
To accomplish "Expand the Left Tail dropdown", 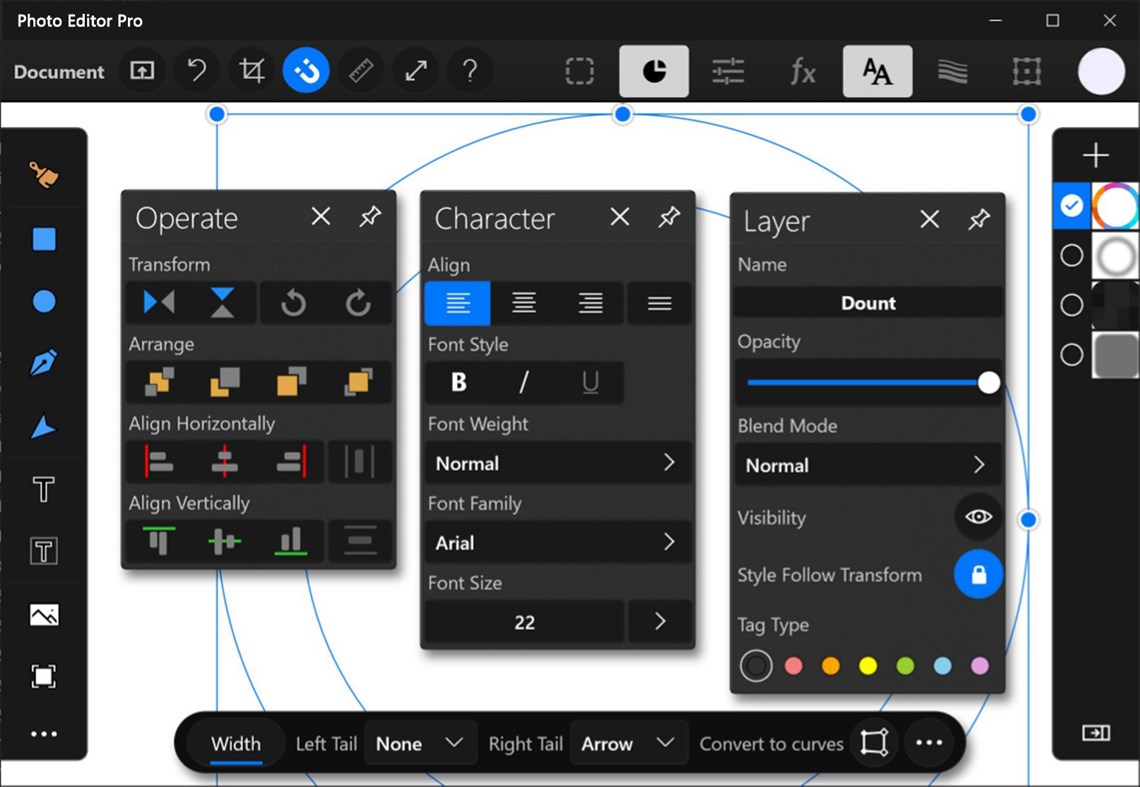I will [420, 743].
